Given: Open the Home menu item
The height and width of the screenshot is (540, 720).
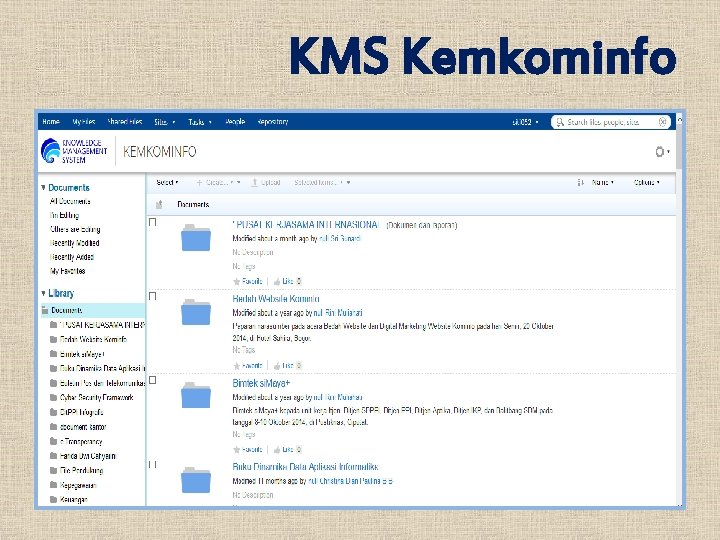Looking at the screenshot, I should pyautogui.click(x=51, y=122).
